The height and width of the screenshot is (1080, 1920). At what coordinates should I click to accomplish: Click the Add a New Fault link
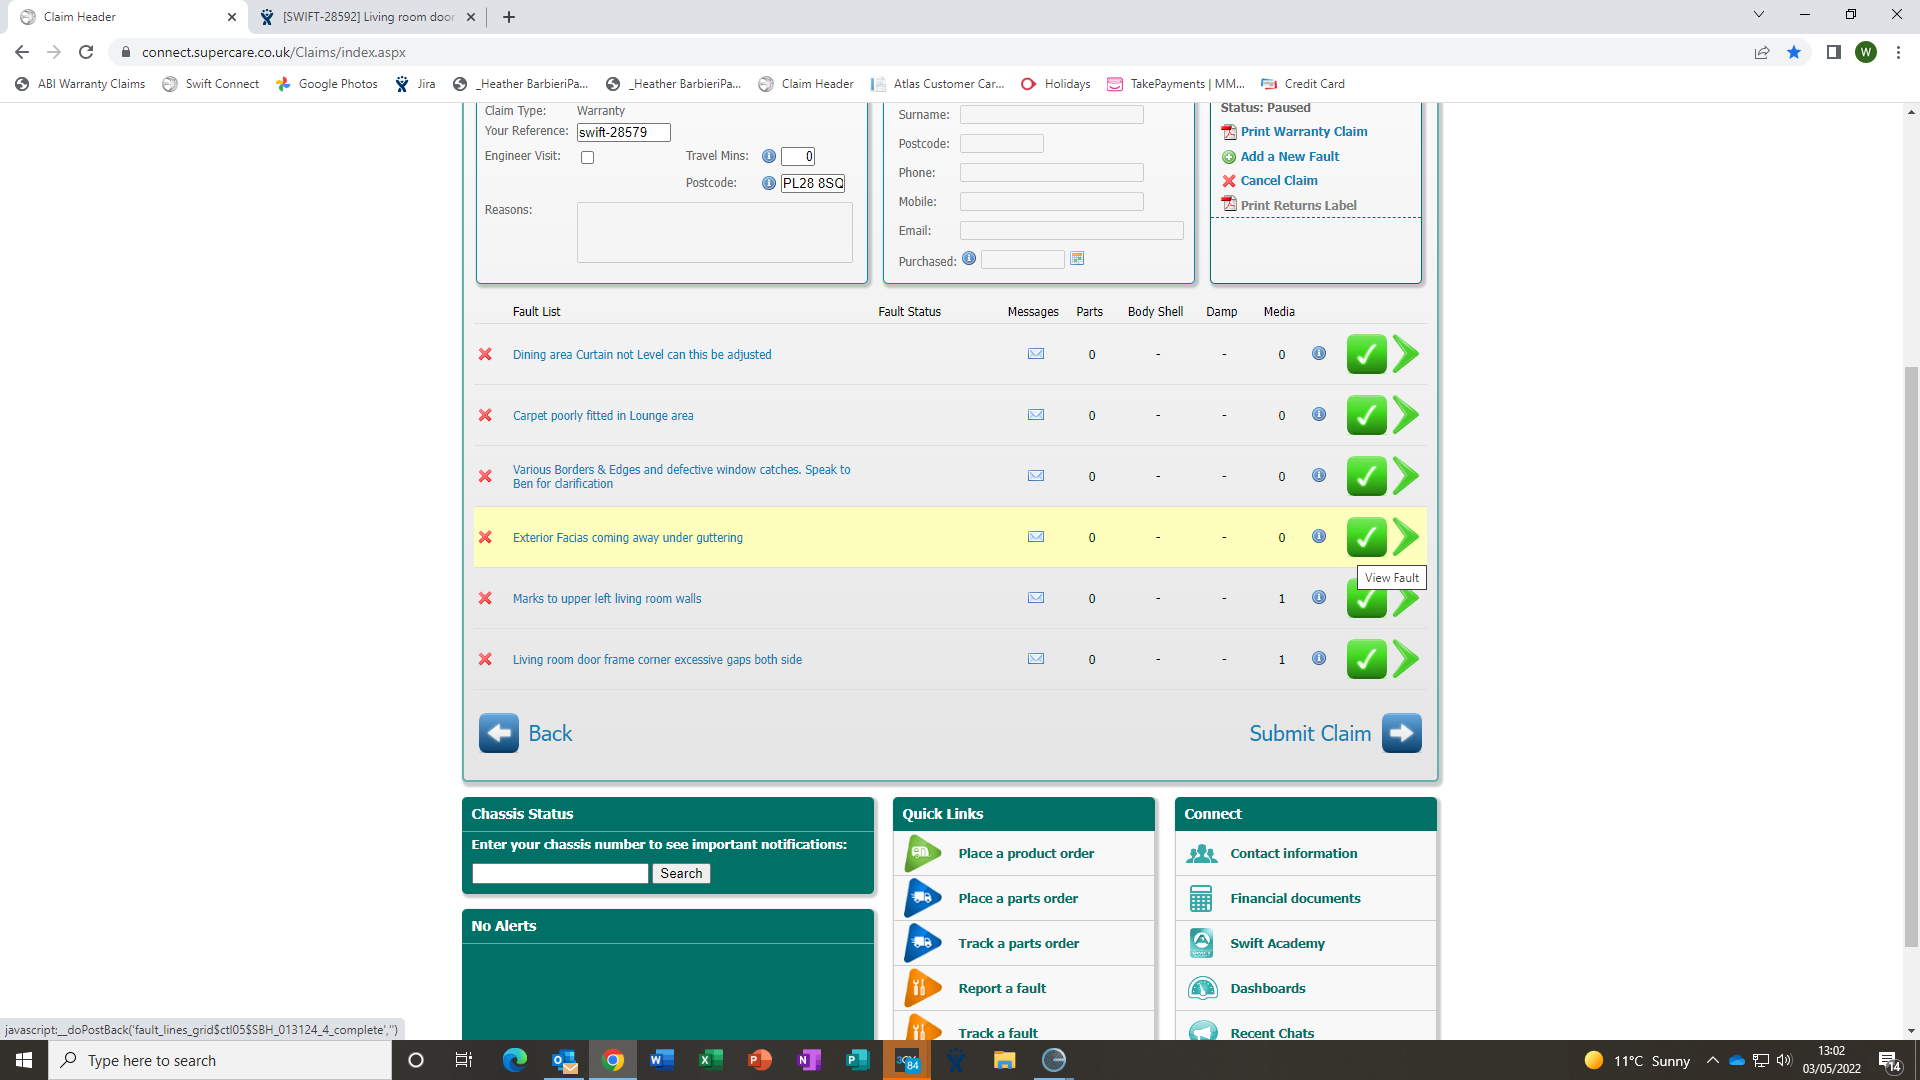(1289, 156)
